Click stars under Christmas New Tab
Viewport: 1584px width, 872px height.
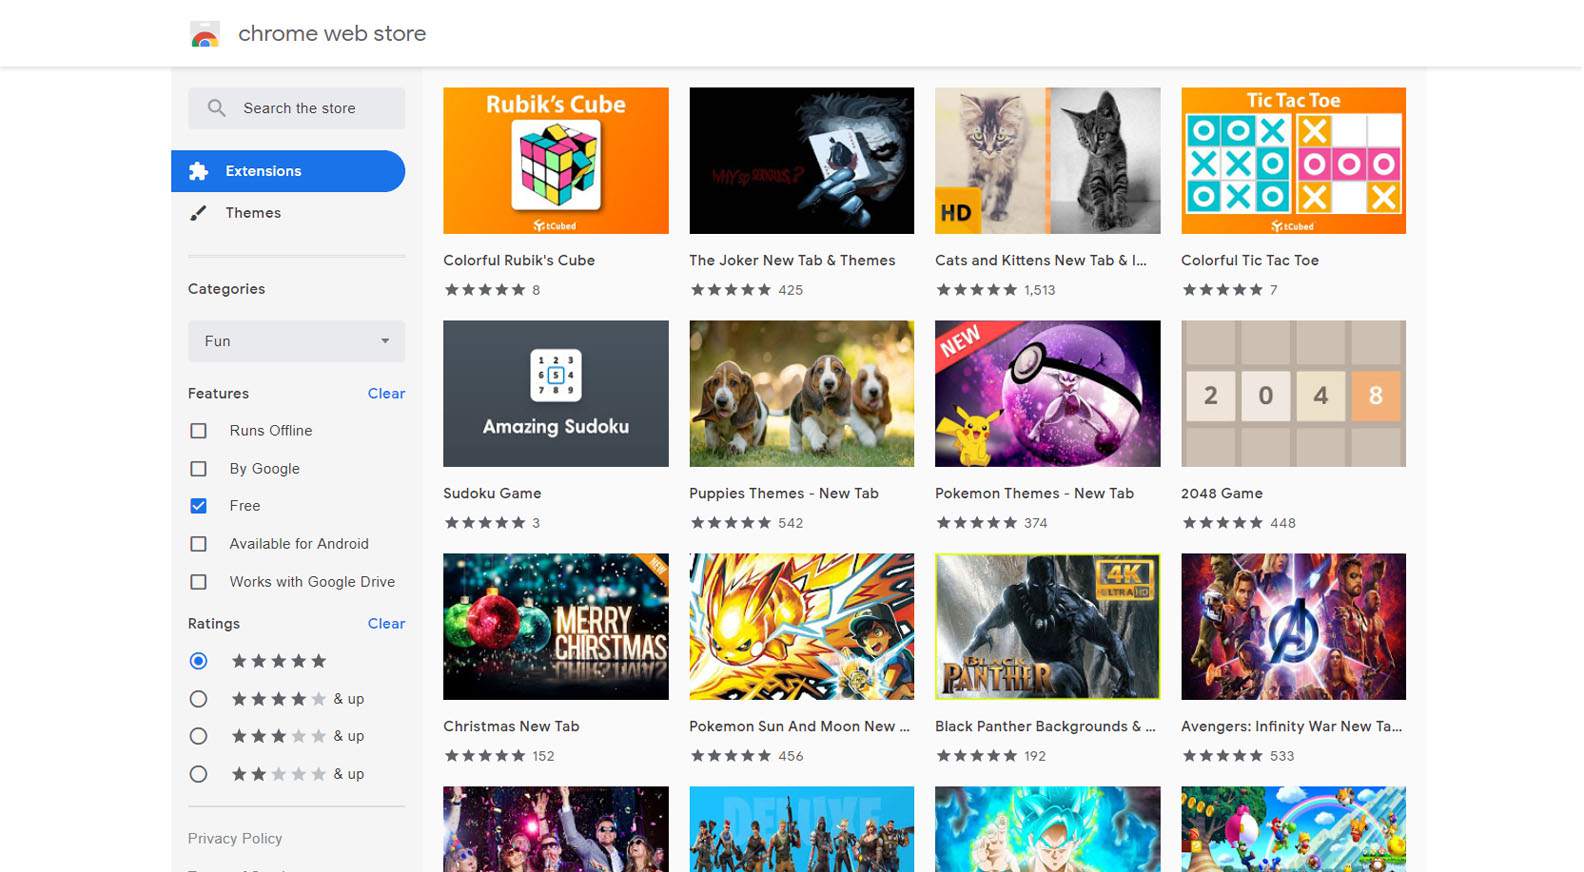click(x=485, y=756)
